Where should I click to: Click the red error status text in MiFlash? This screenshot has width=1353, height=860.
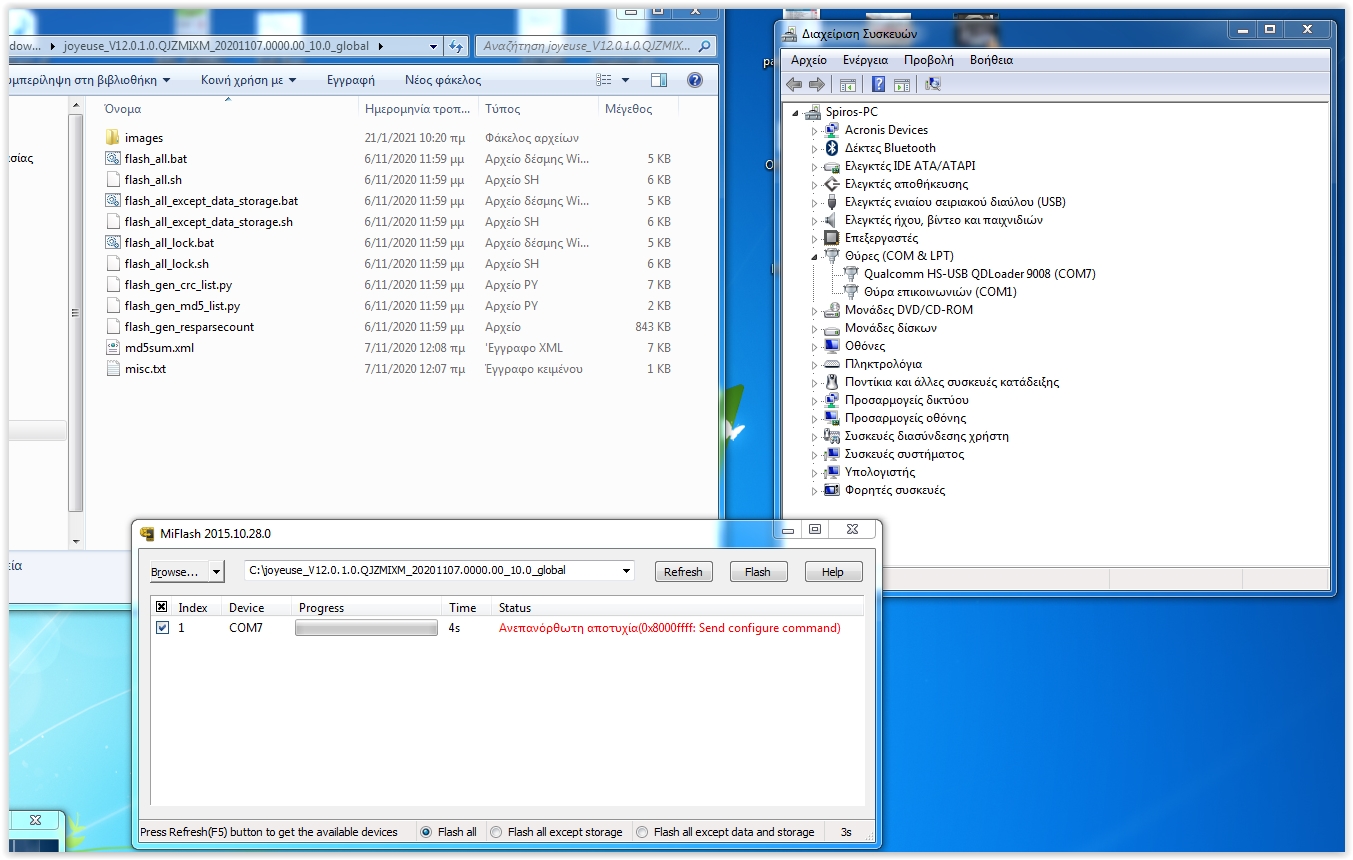tap(670, 628)
